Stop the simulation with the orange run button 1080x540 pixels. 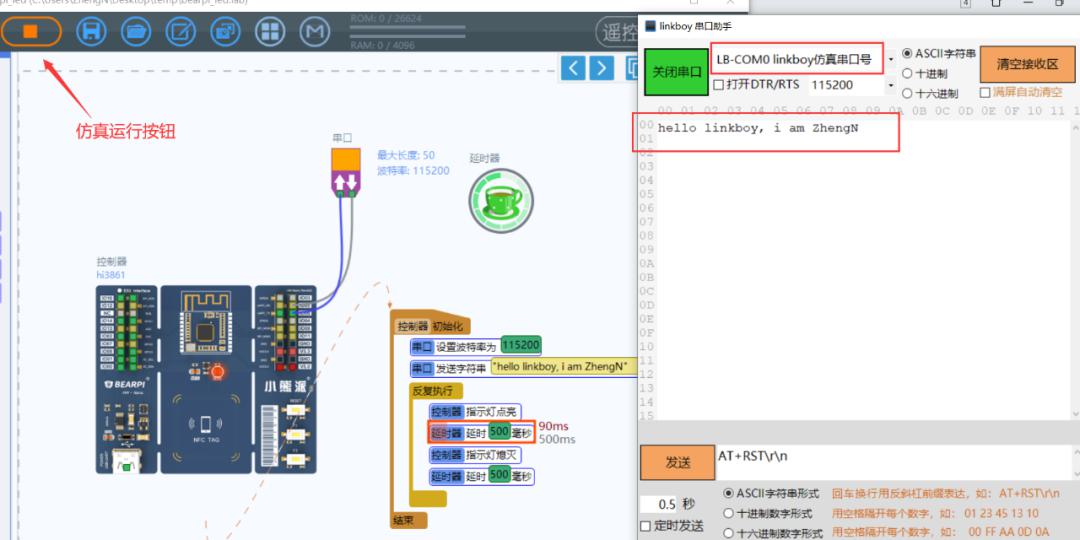[x=31, y=32]
